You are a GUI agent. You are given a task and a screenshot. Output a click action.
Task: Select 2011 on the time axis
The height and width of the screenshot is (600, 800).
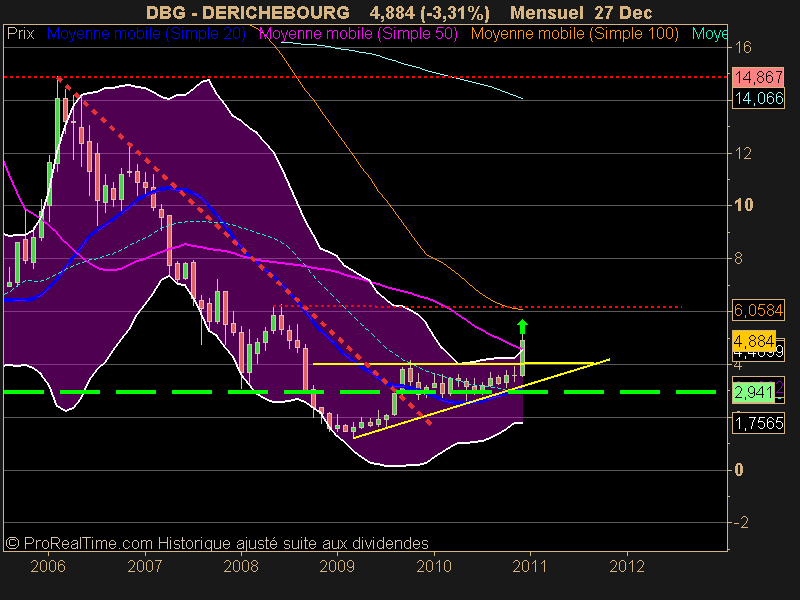coord(530,566)
